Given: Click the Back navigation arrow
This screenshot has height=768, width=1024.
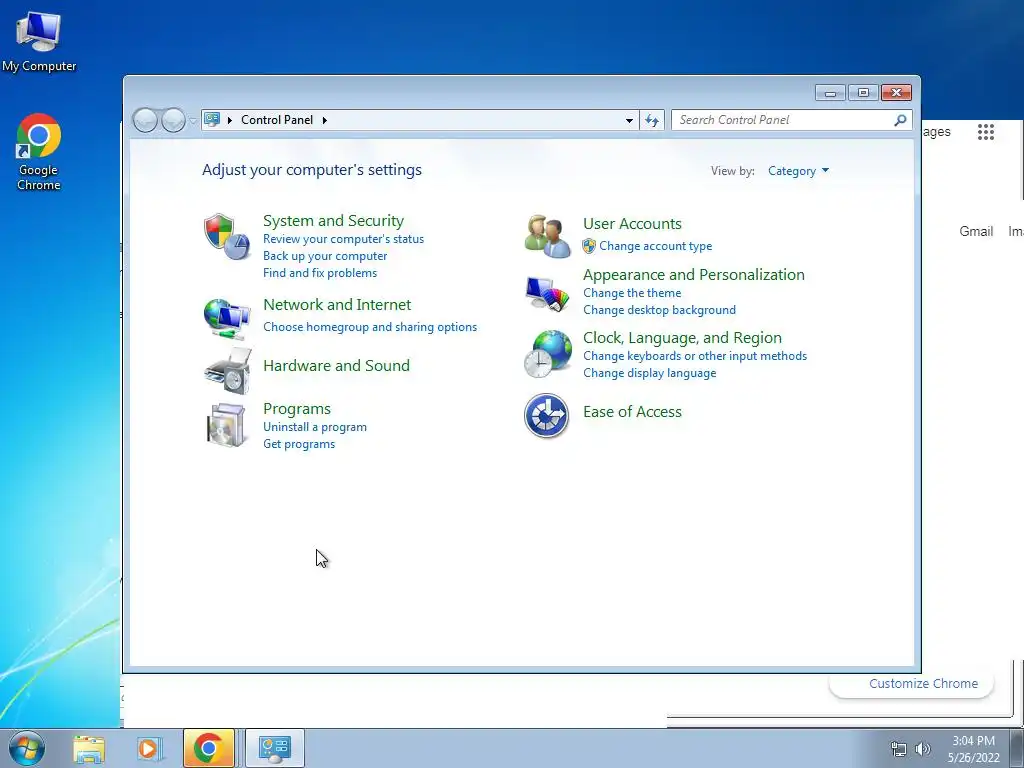Looking at the screenshot, I should click(145, 120).
